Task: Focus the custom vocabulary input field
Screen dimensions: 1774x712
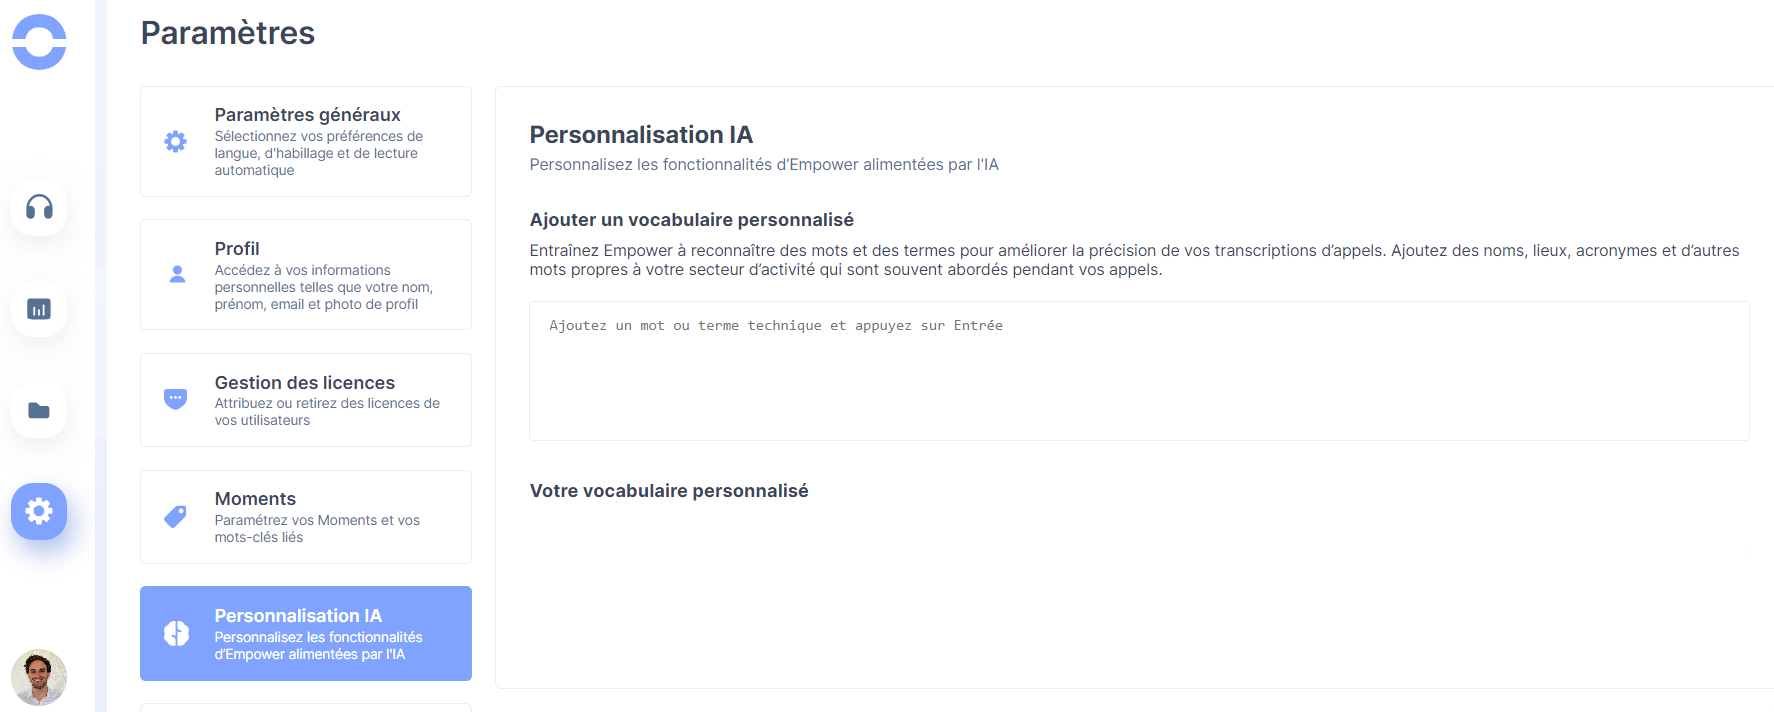Action: [x=1139, y=371]
